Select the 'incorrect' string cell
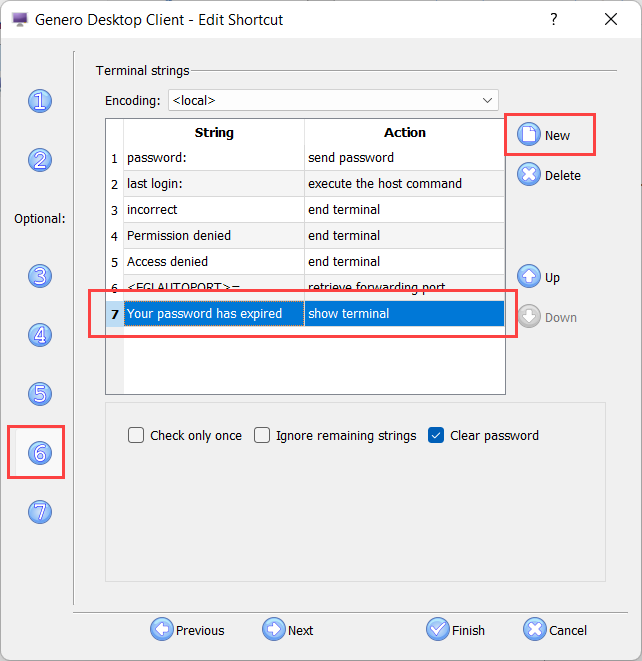The width and height of the screenshot is (642, 661). 214,210
